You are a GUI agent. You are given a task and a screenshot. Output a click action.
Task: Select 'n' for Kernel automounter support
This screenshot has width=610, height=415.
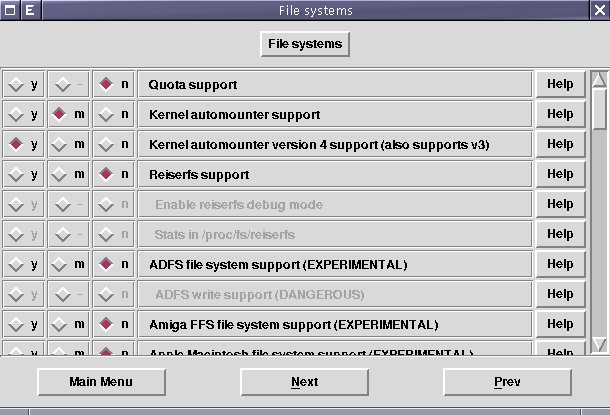(106, 115)
